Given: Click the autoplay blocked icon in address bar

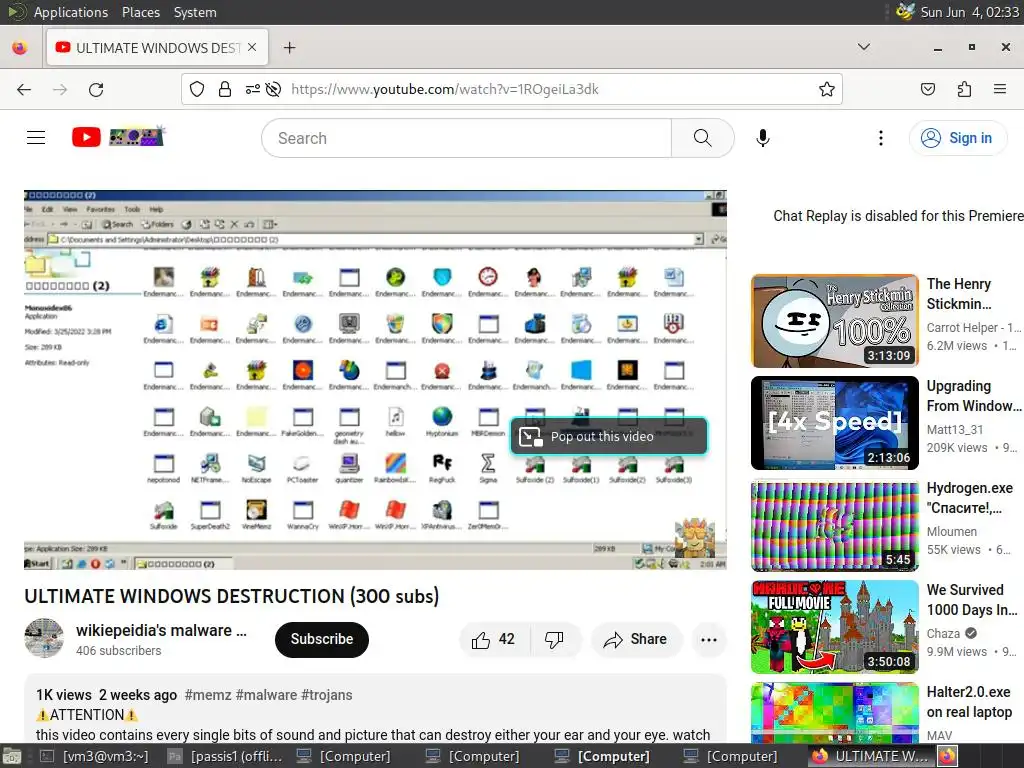Looking at the screenshot, I should 274,89.
